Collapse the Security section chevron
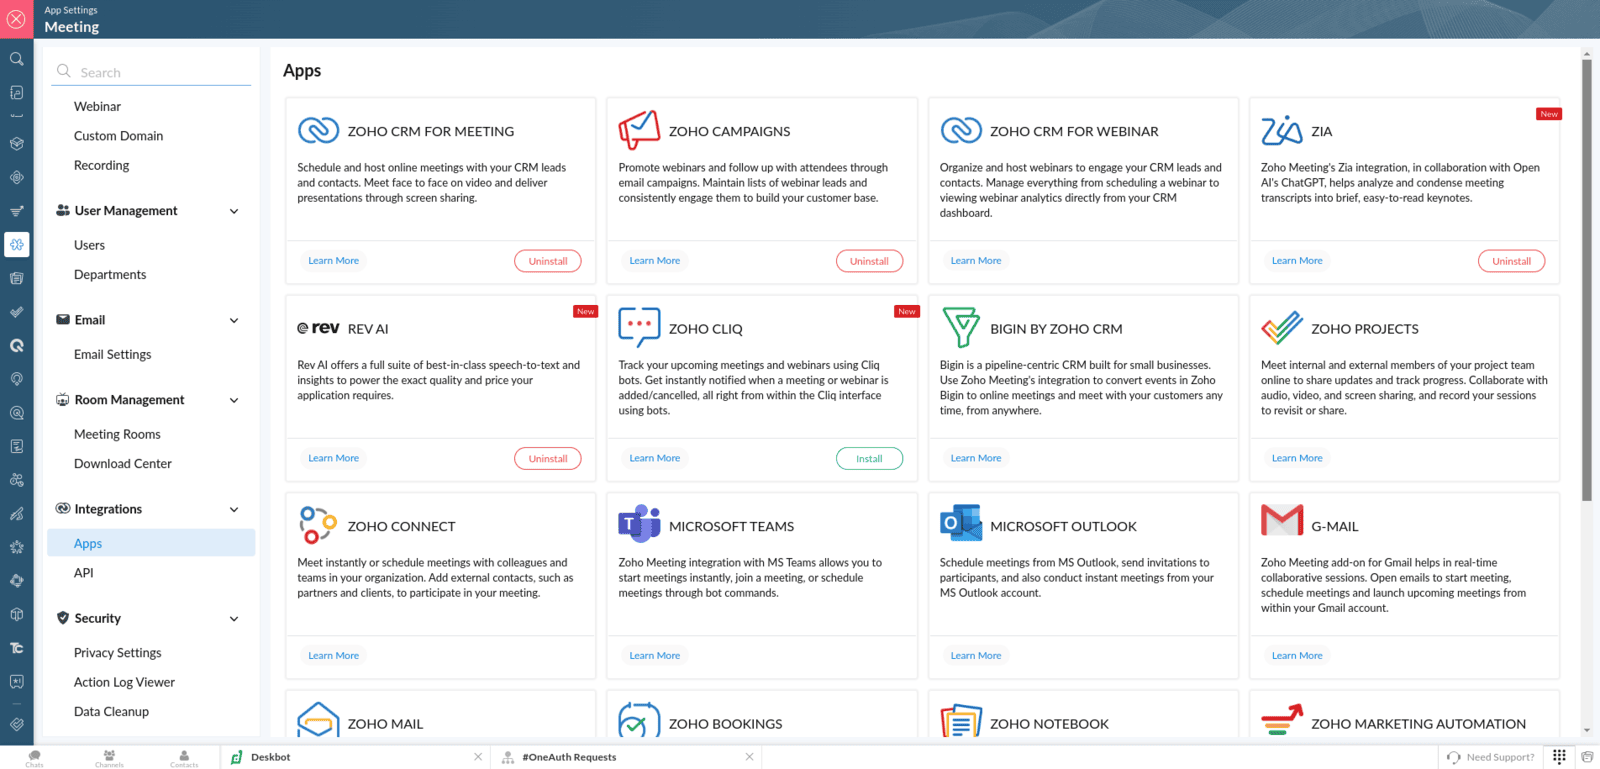1600x769 pixels. click(234, 618)
